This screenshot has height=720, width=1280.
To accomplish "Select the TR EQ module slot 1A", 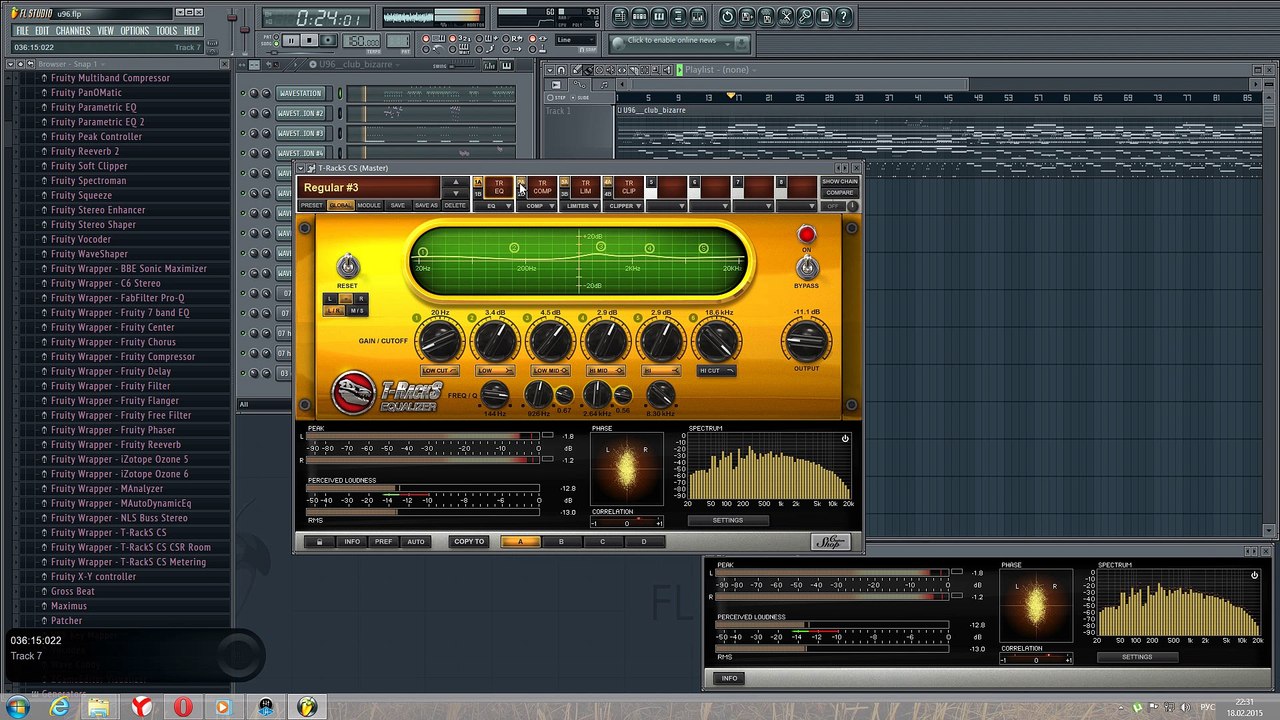I will [499, 187].
